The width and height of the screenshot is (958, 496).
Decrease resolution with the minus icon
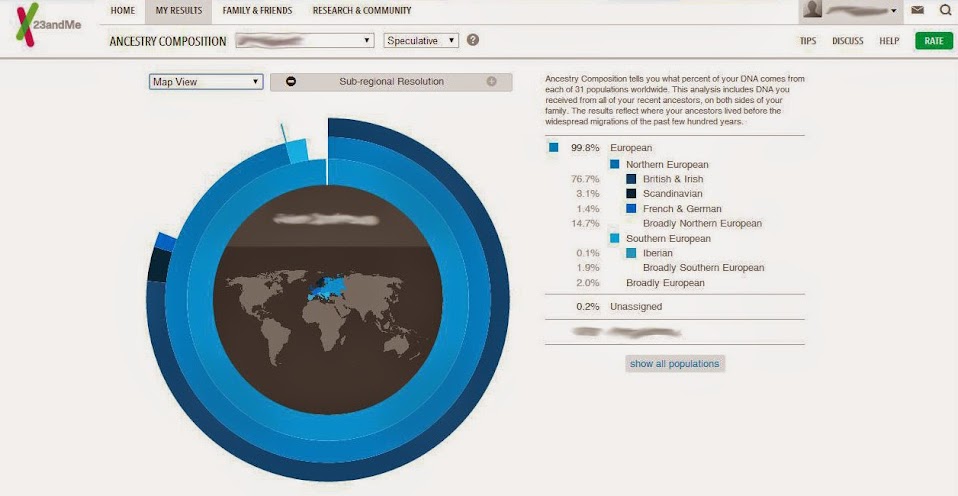(291, 81)
